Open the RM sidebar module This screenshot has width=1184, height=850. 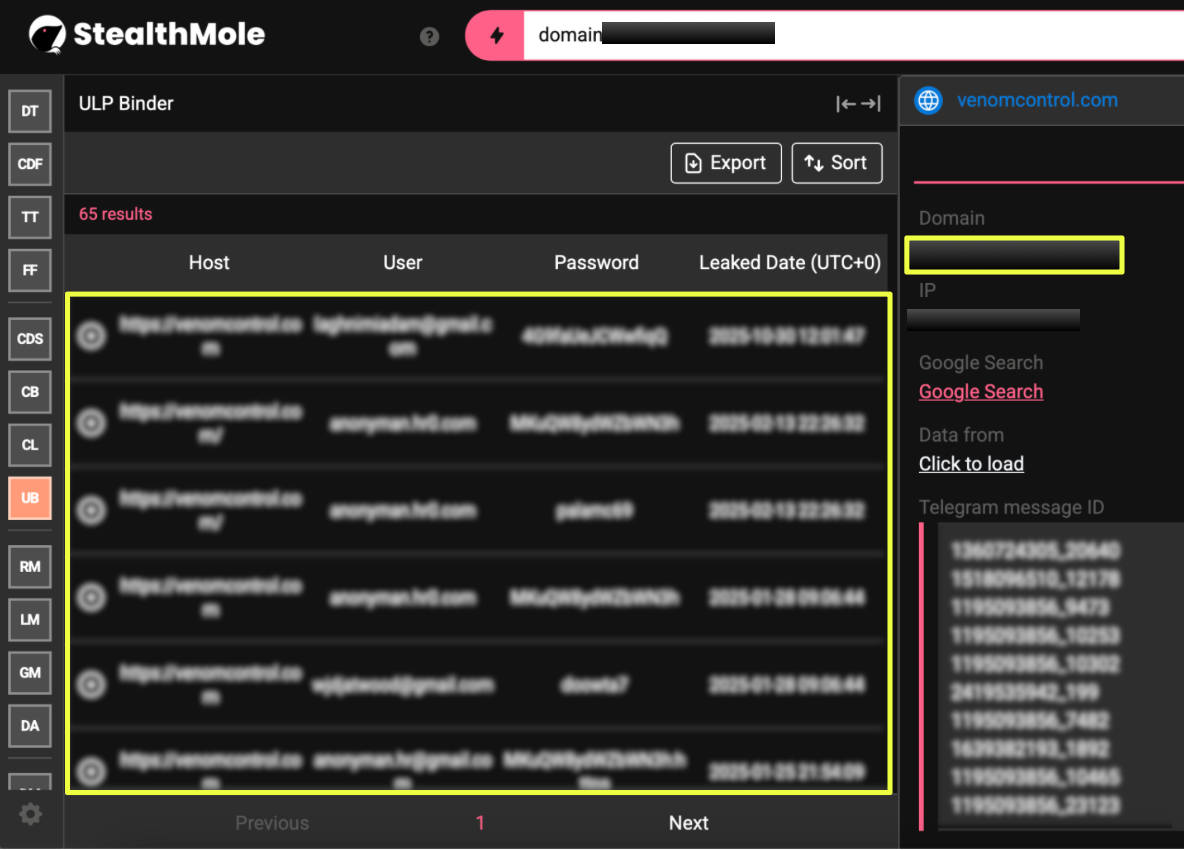tap(30, 567)
